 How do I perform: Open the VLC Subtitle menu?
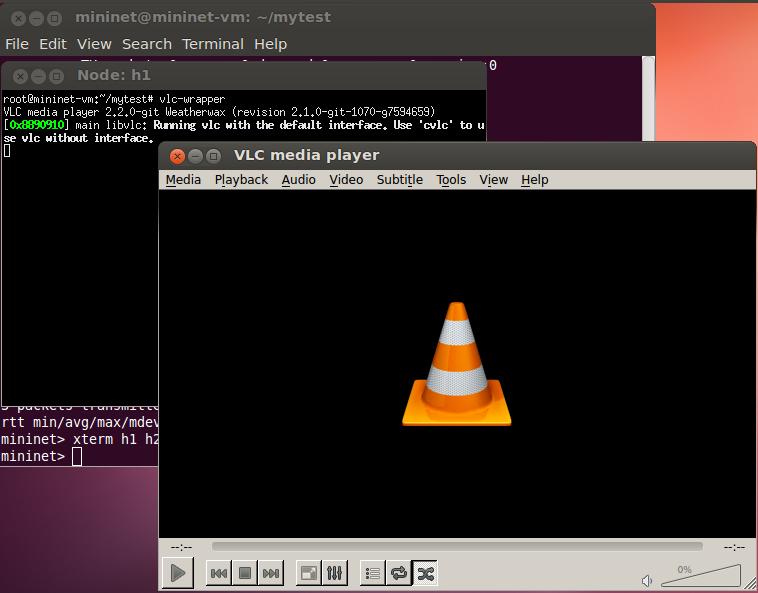click(x=400, y=180)
